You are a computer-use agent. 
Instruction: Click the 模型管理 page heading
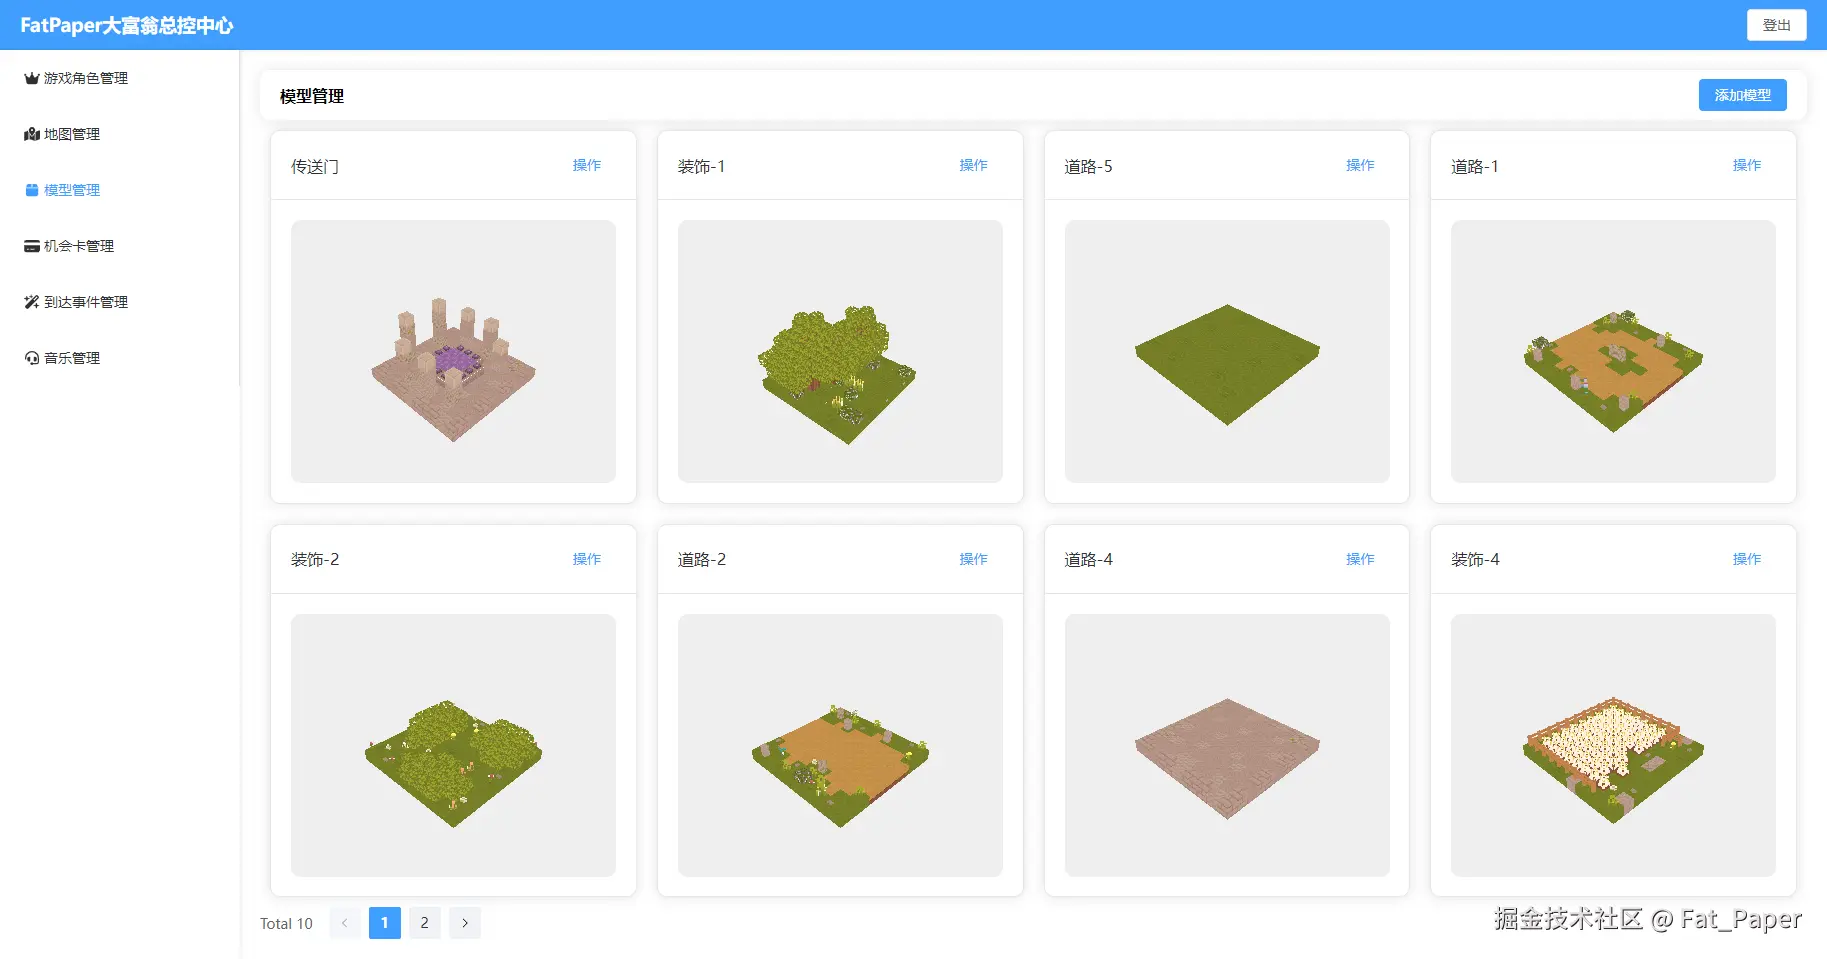[x=312, y=96]
